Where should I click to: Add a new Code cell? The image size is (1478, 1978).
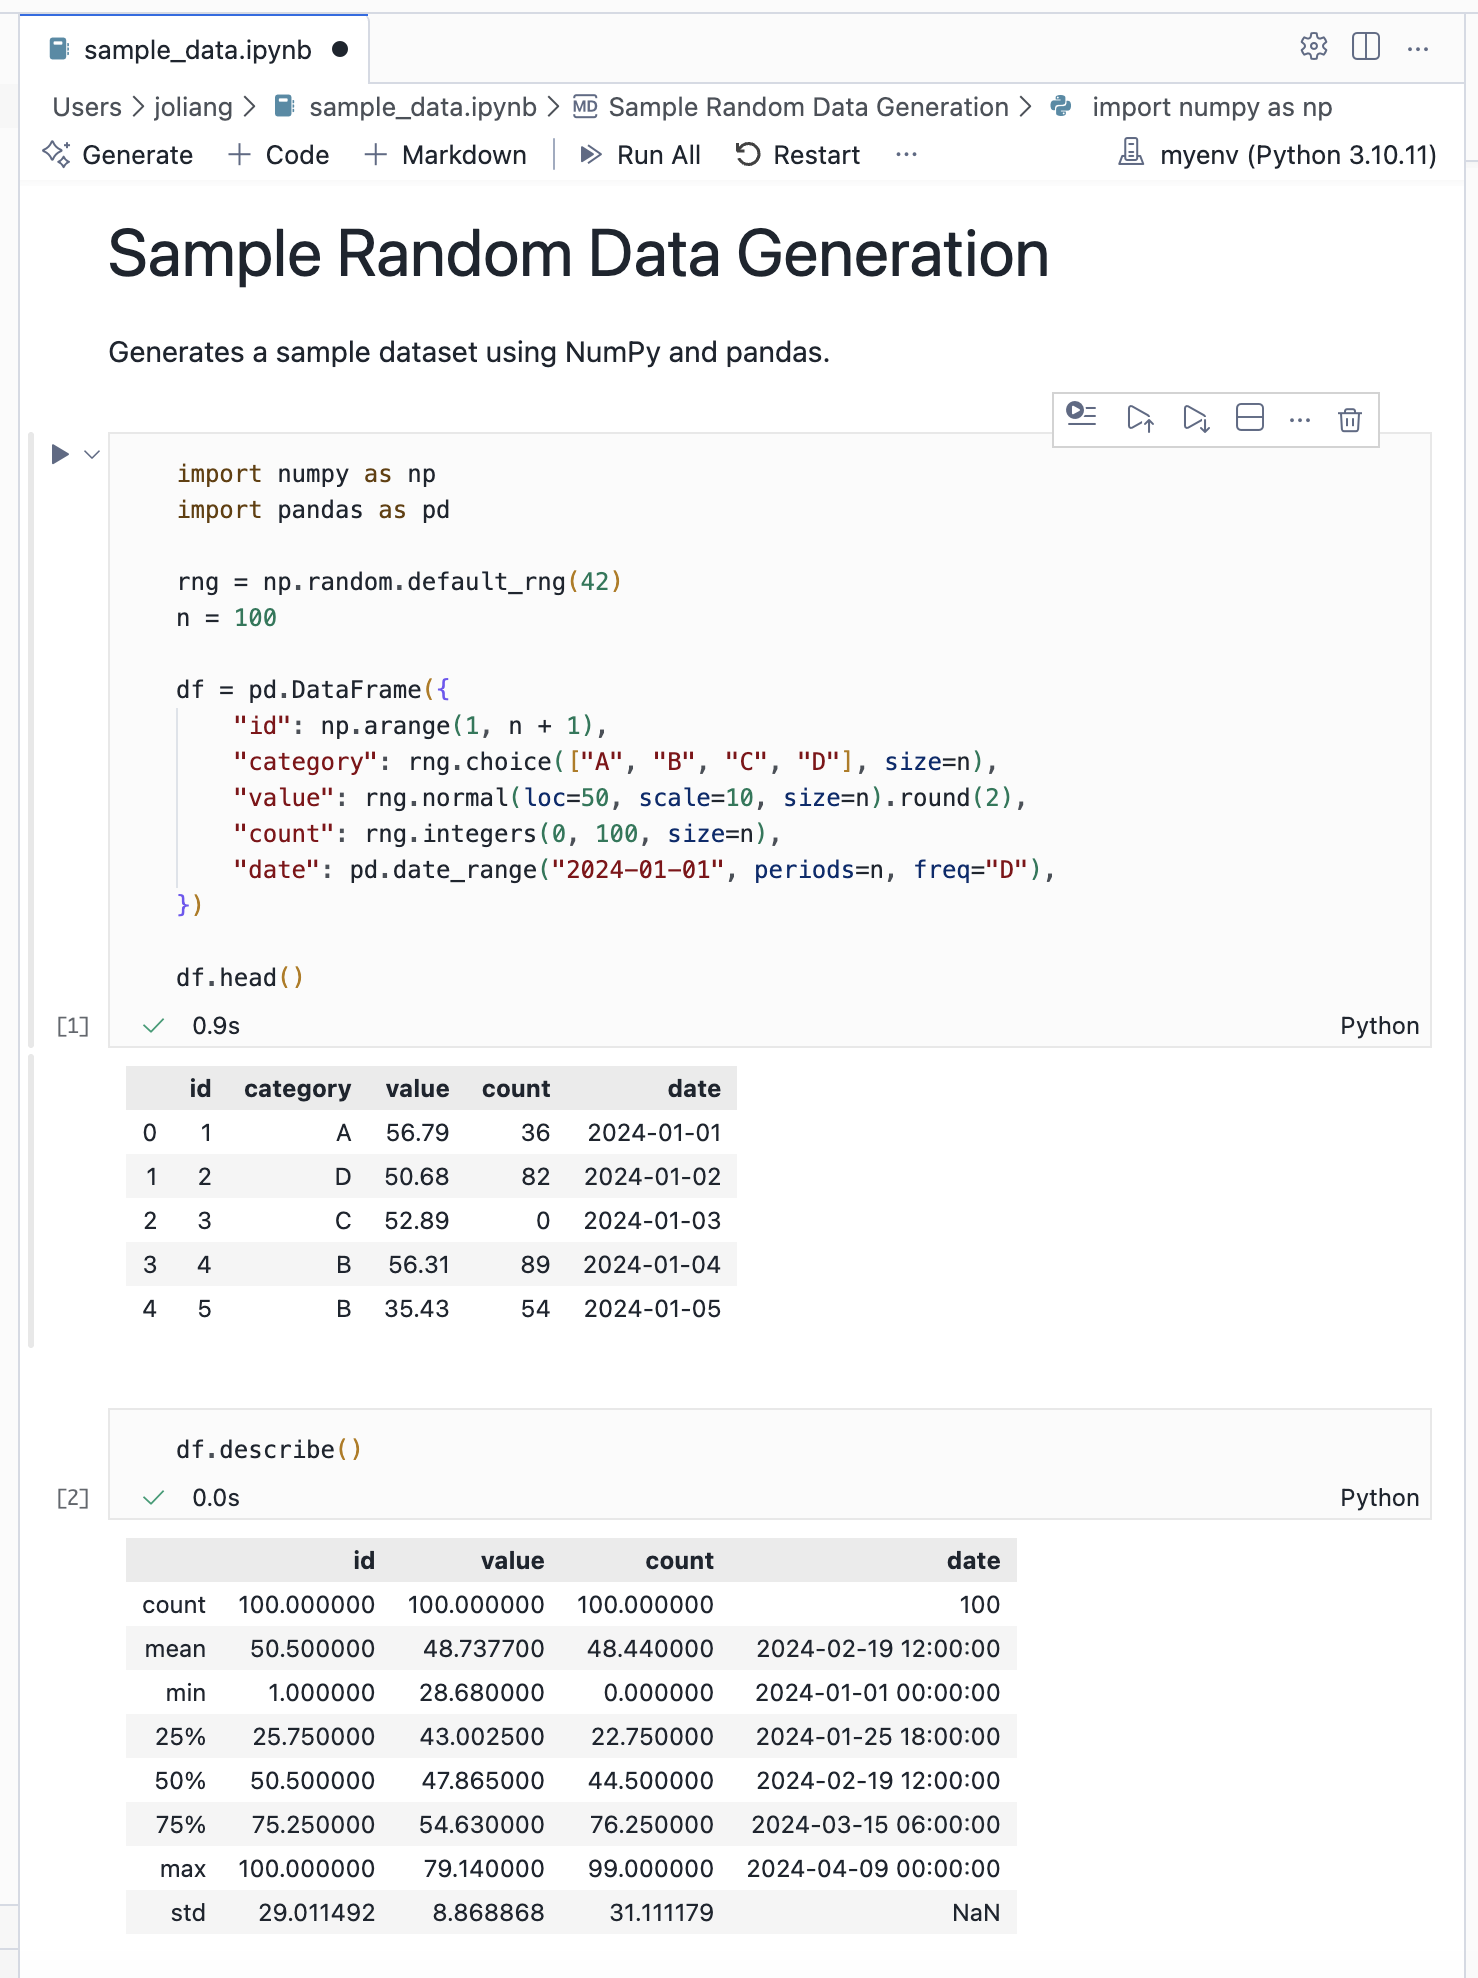[x=278, y=155]
